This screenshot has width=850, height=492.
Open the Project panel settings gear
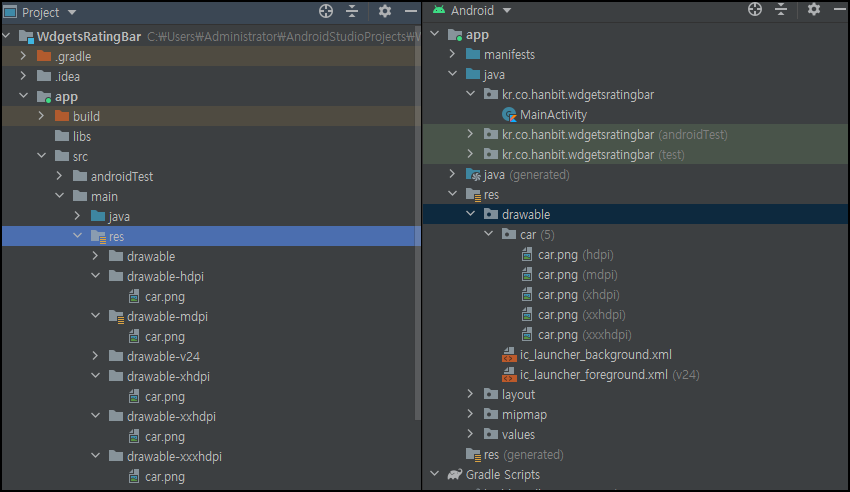pos(385,11)
